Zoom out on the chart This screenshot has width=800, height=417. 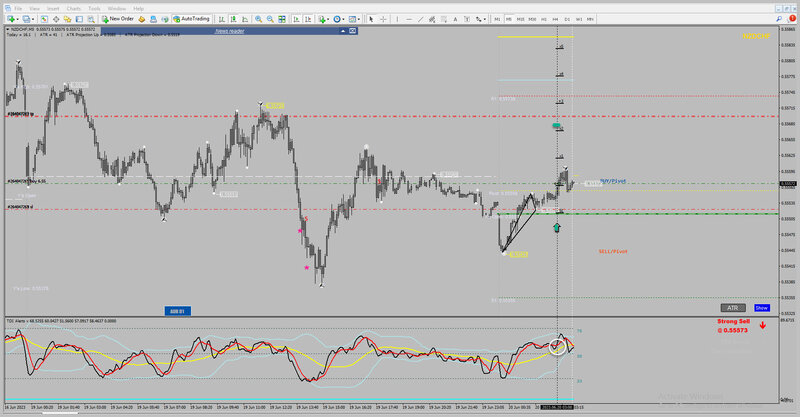[x=270, y=19]
